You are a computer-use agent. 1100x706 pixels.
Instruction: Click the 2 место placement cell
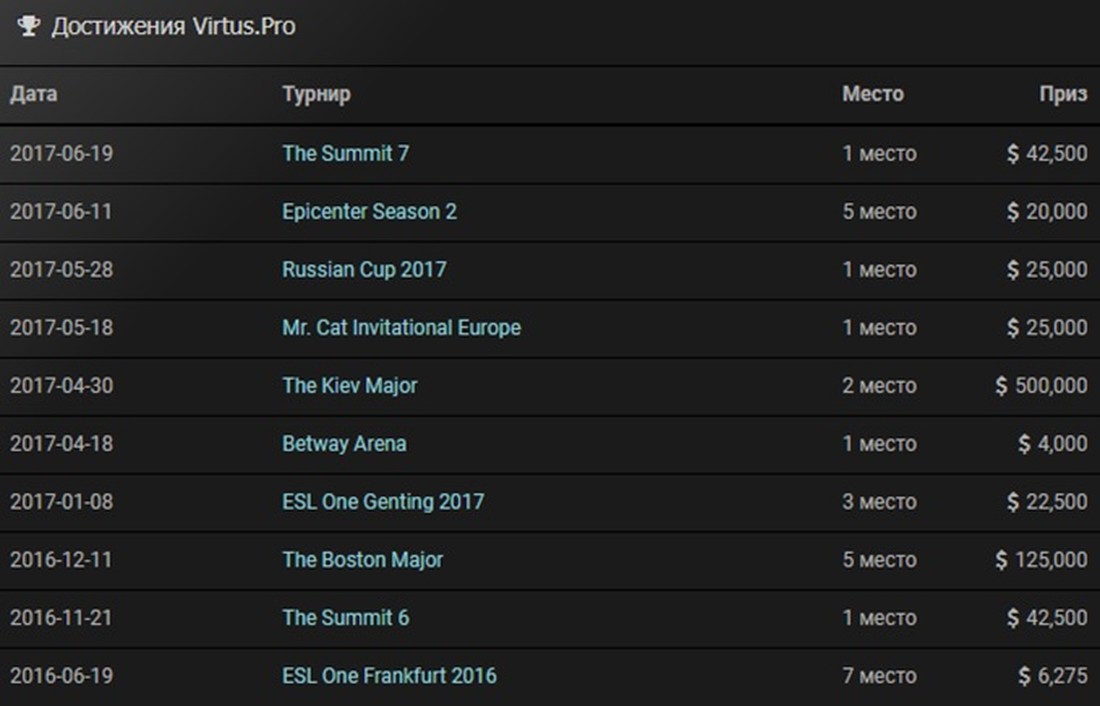click(879, 386)
